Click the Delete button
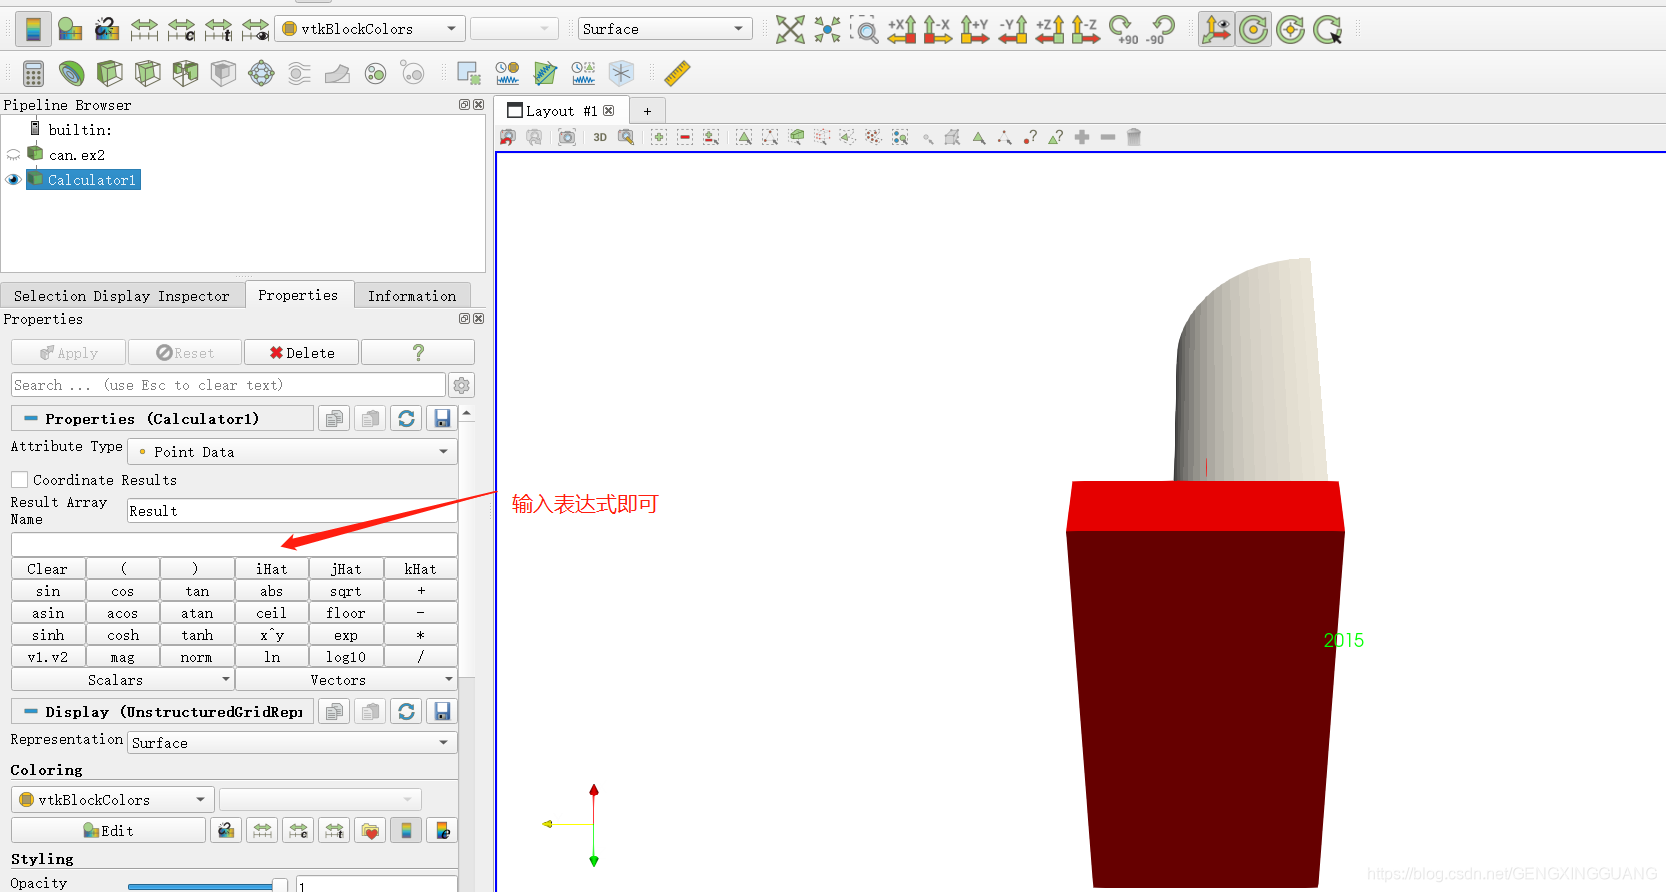 click(x=302, y=353)
